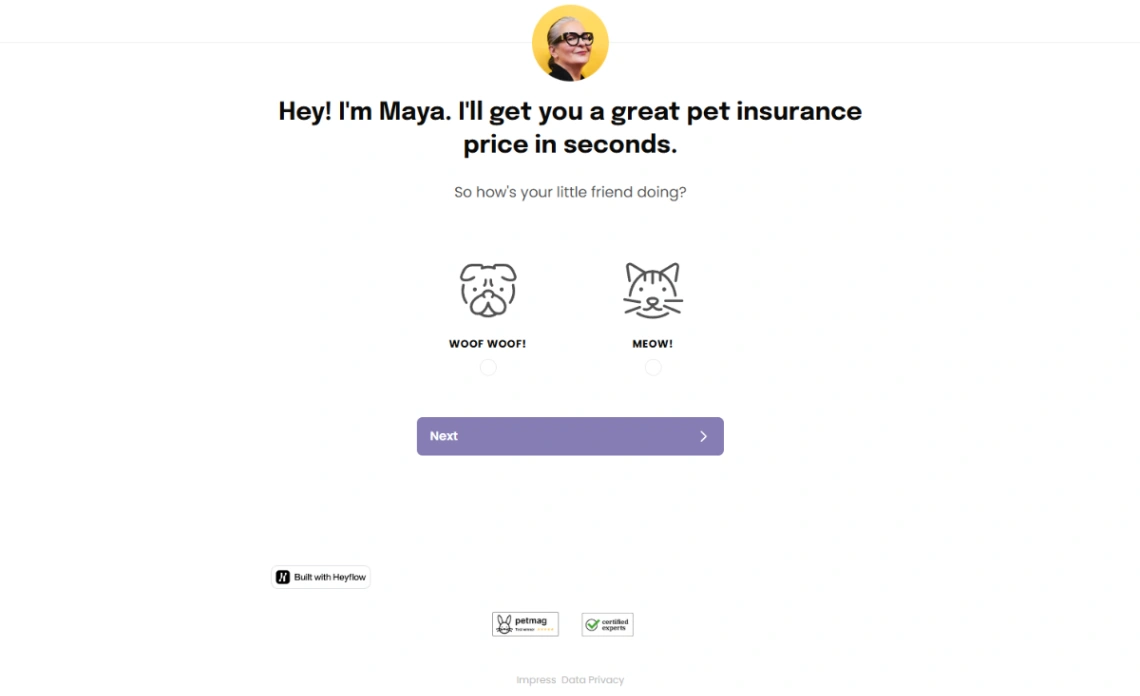
Task: Select the WOOF WOOF! radio button
Action: point(488,367)
